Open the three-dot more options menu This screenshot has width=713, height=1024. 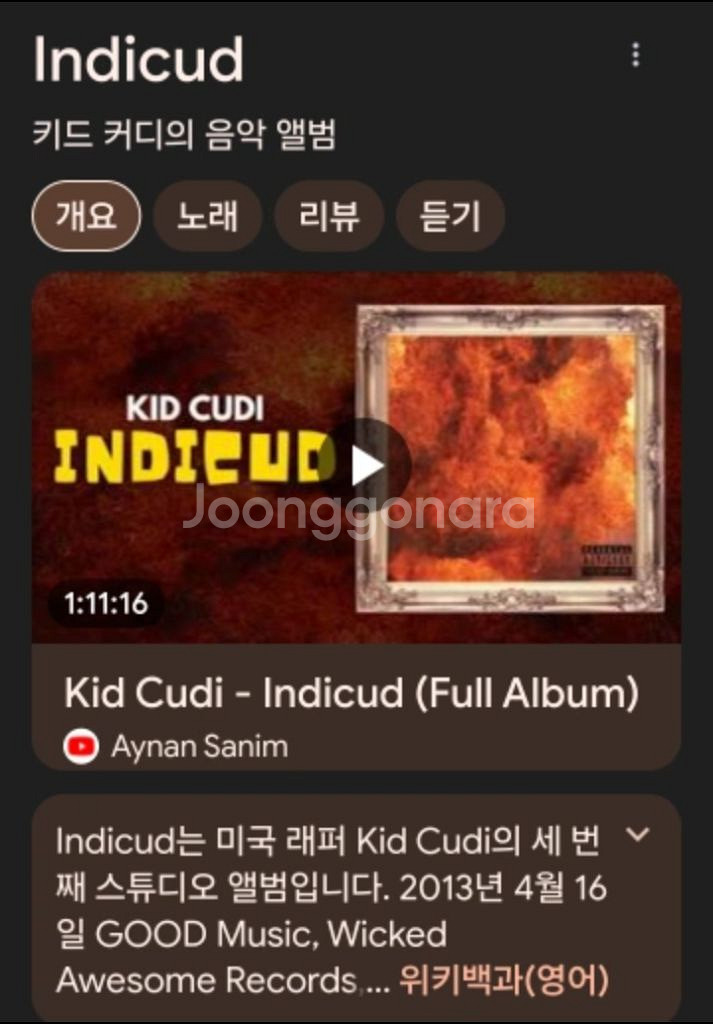tap(635, 56)
